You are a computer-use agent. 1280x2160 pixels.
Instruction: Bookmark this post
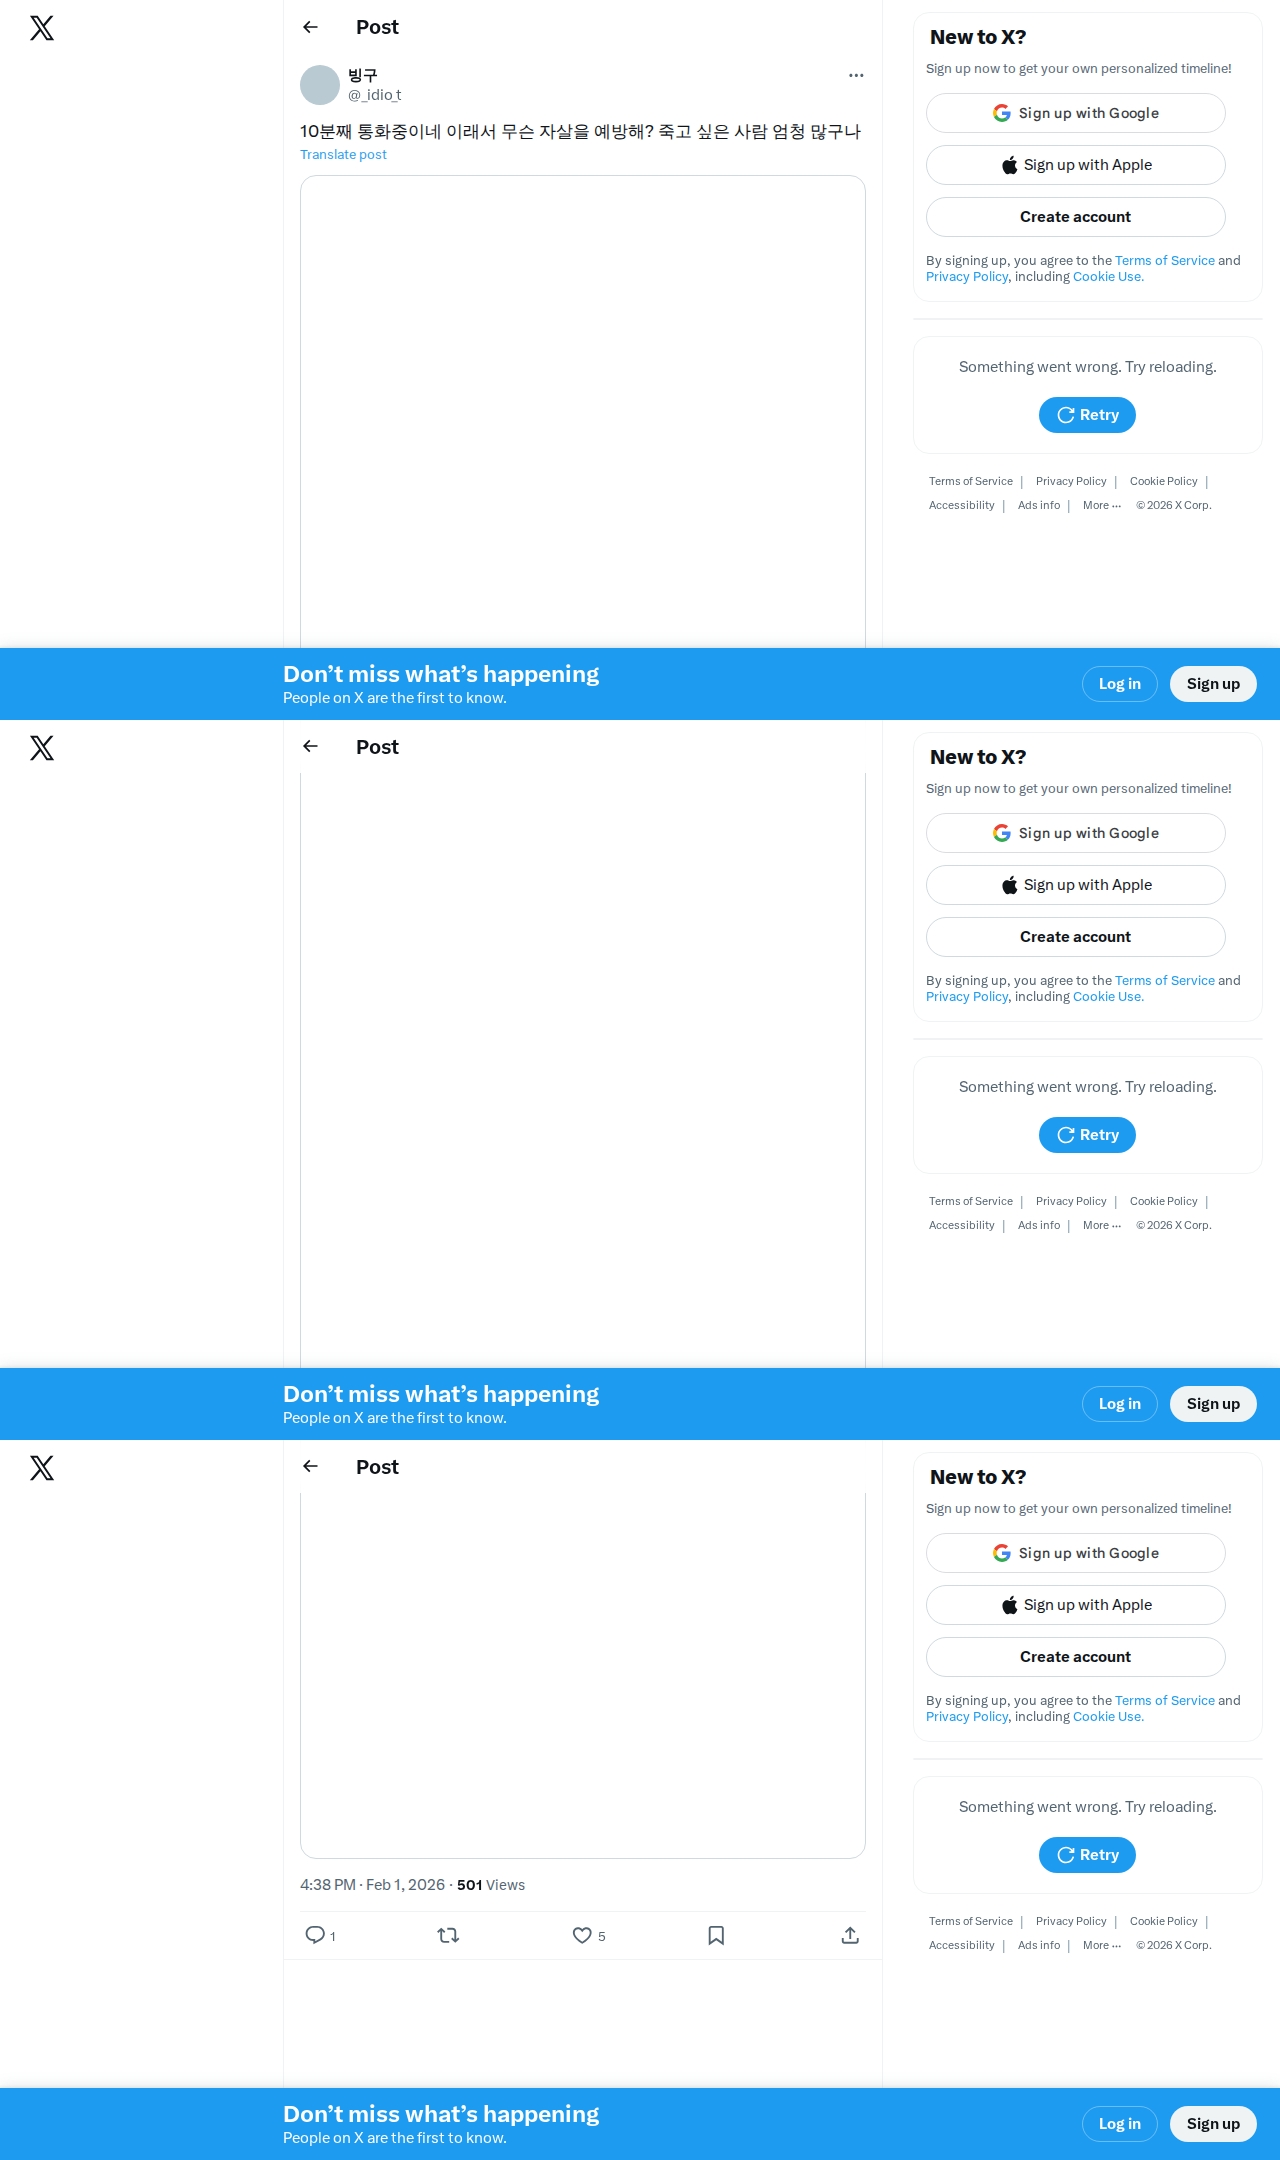pyautogui.click(x=716, y=1935)
